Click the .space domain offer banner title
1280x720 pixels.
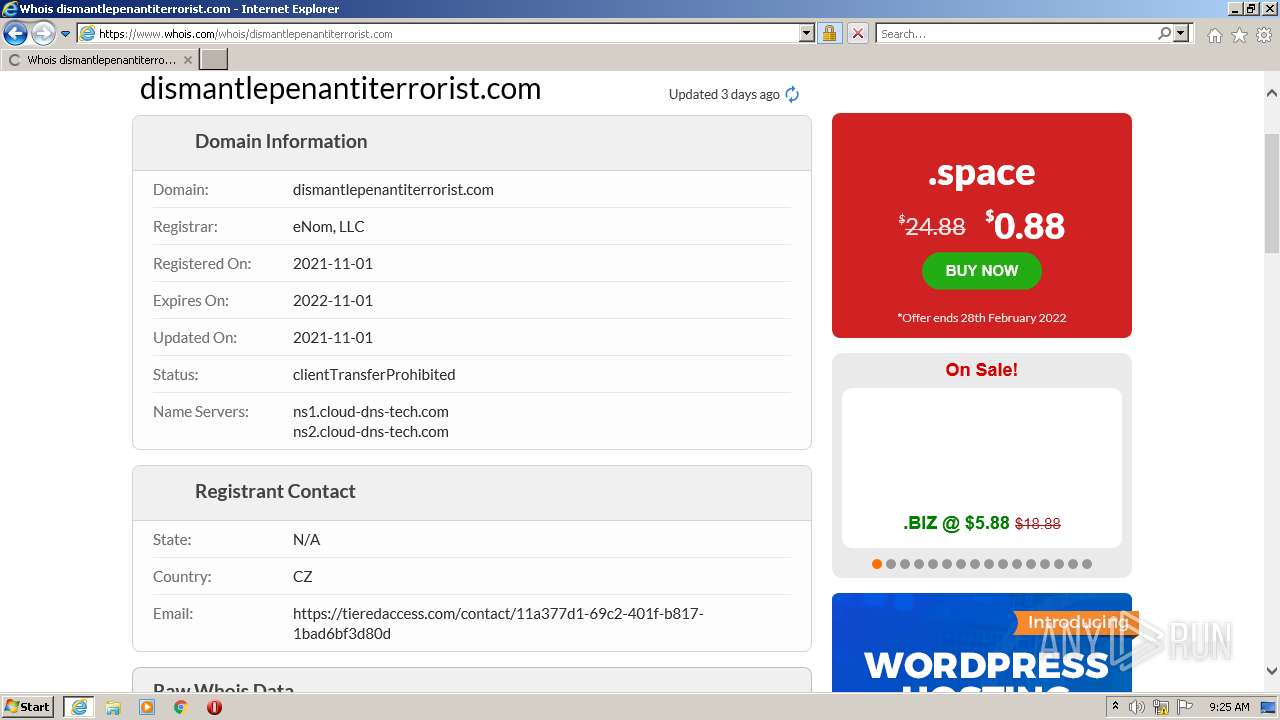coord(981,173)
